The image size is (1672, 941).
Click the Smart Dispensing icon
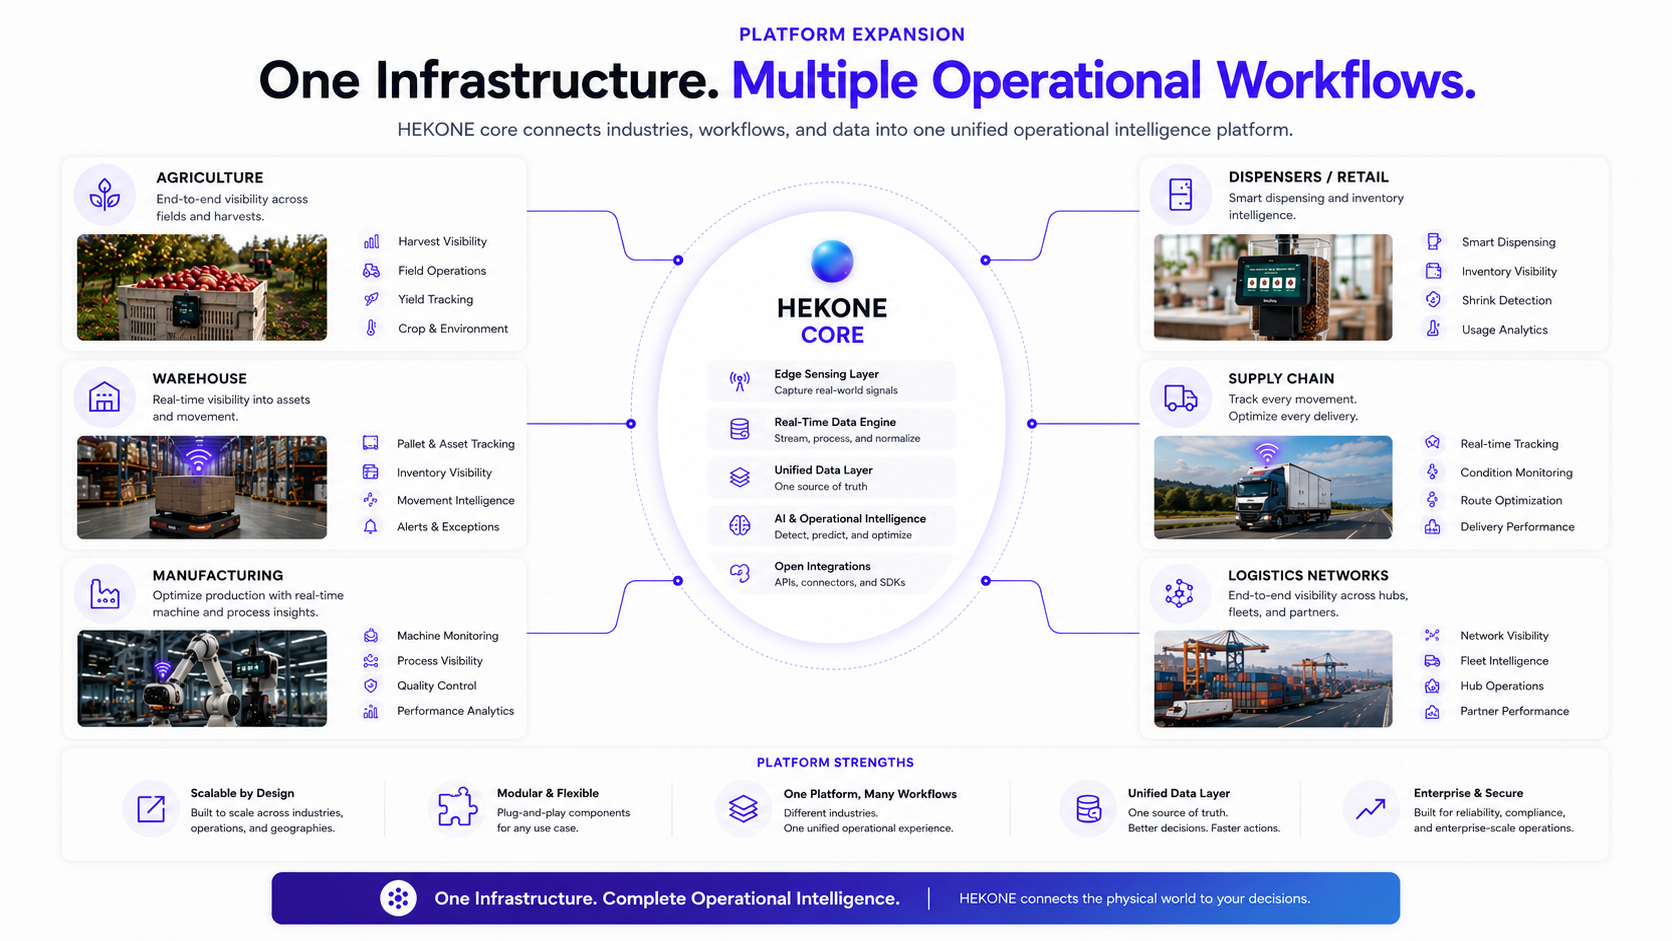(1434, 242)
